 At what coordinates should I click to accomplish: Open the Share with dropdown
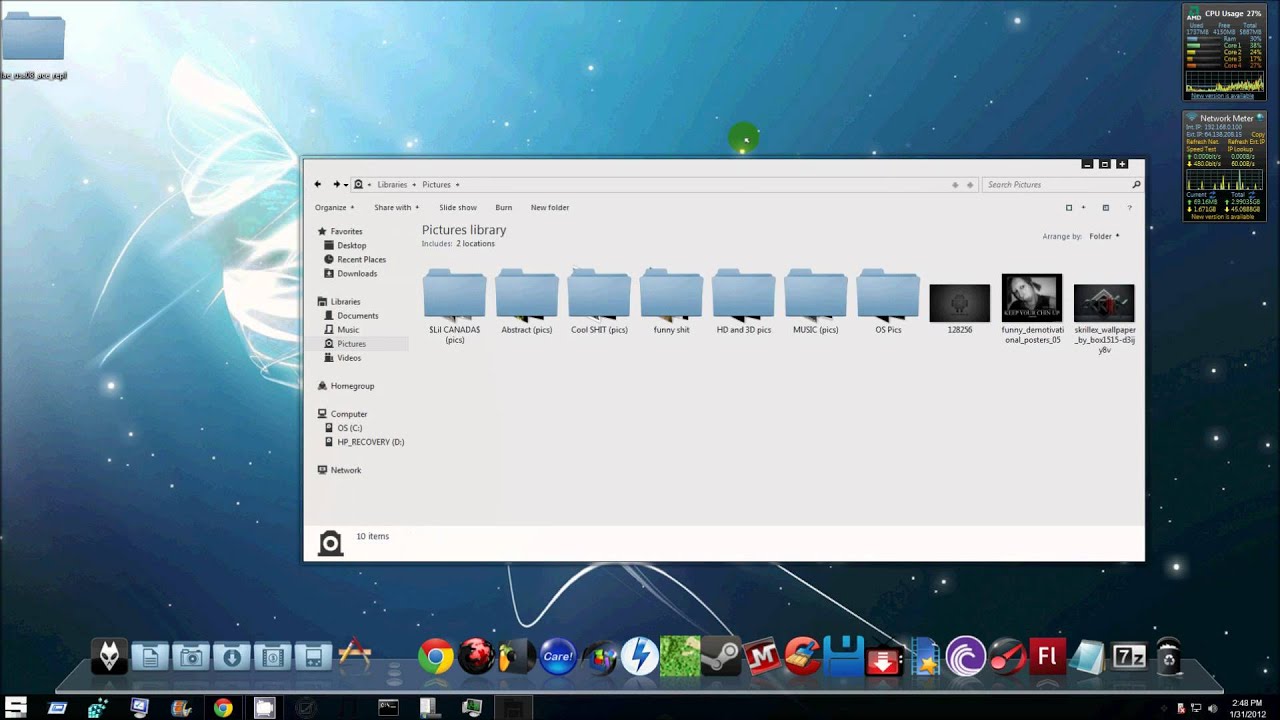pos(396,208)
